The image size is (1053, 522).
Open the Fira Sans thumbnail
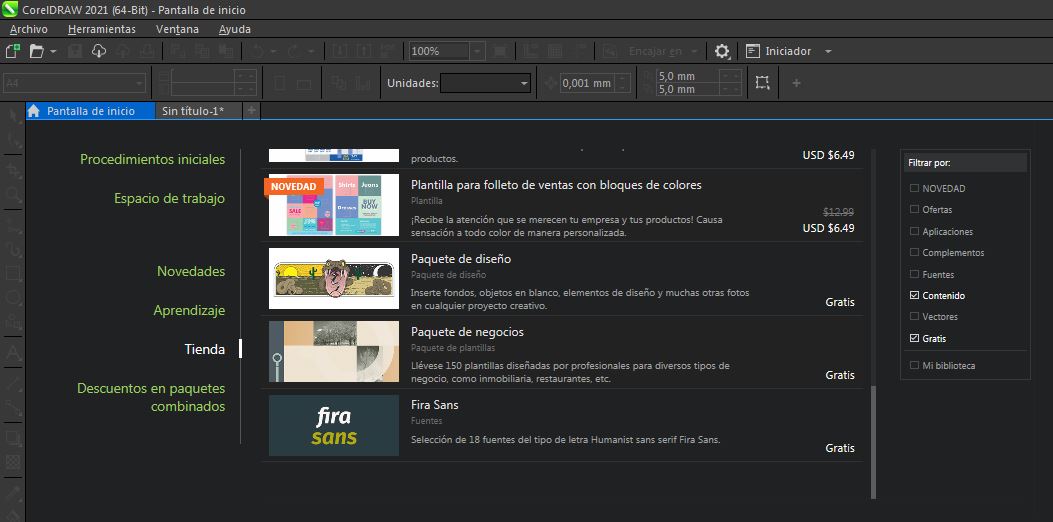(334, 425)
